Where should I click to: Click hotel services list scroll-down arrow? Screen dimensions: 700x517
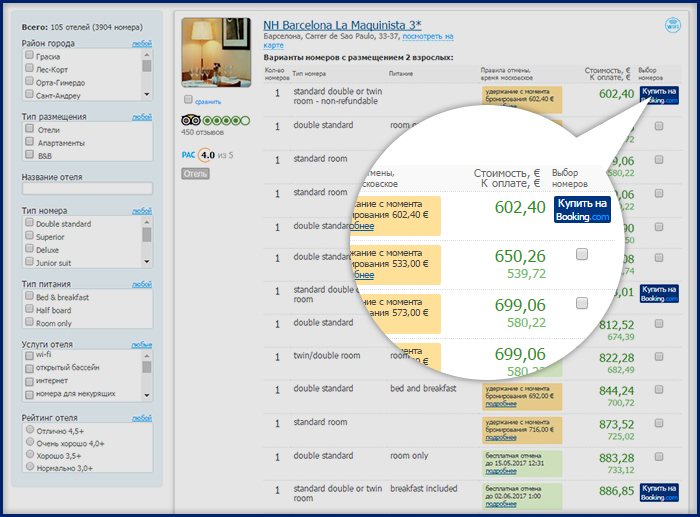pyautogui.click(x=146, y=396)
